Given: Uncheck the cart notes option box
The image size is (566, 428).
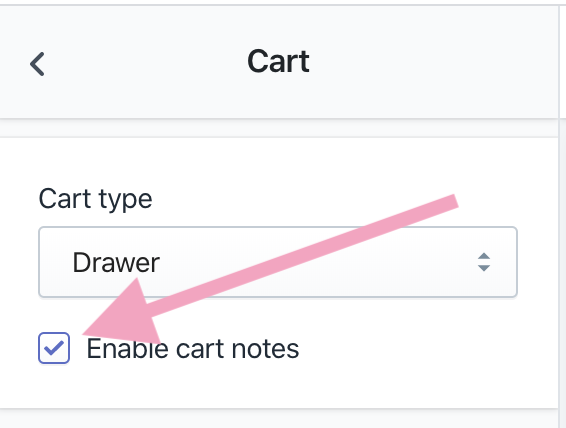Looking at the screenshot, I should pos(54,348).
